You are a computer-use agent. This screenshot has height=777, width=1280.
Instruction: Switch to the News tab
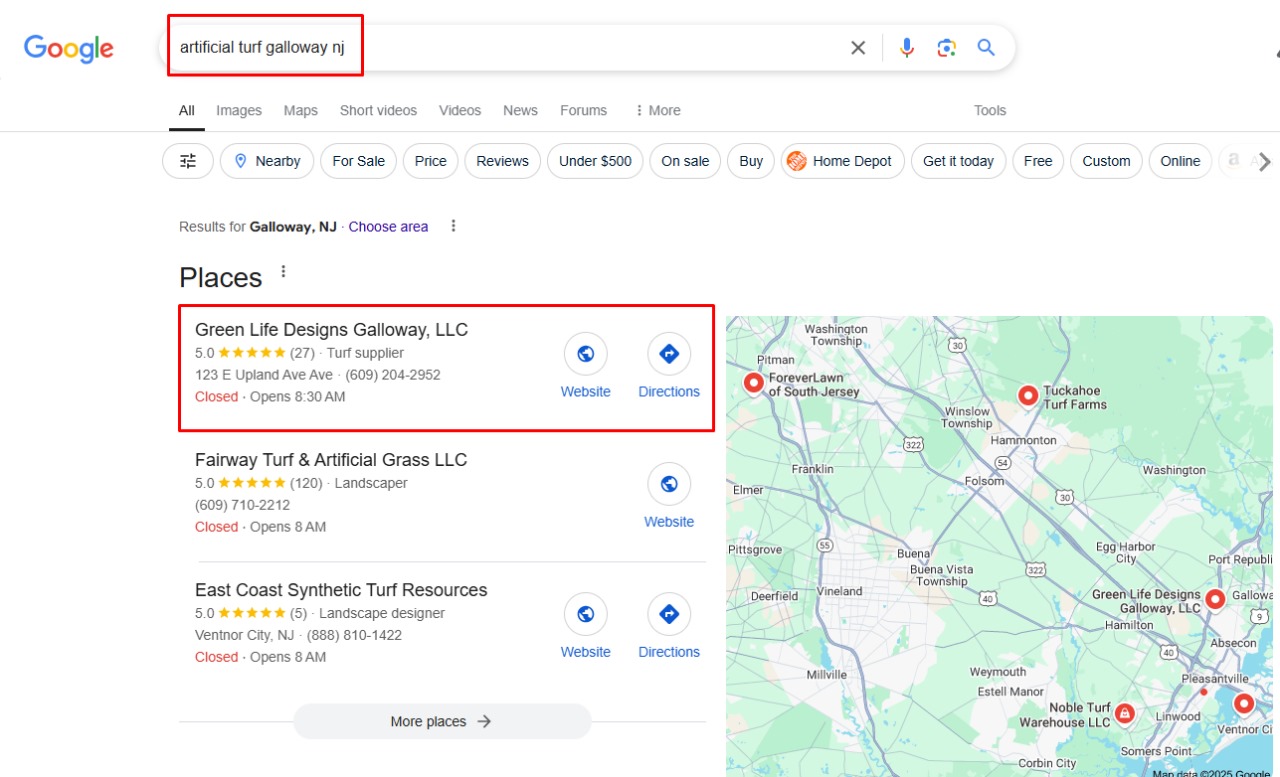pyautogui.click(x=520, y=110)
